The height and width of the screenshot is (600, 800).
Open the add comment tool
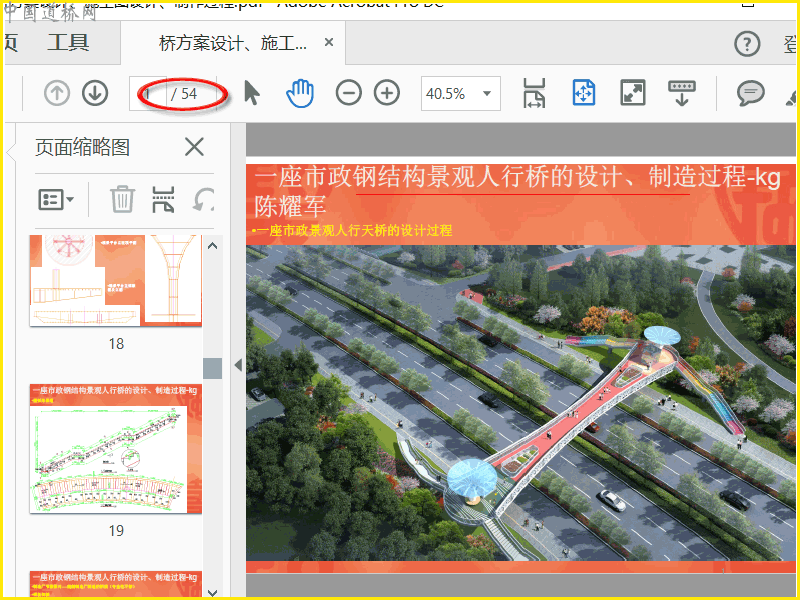750,93
